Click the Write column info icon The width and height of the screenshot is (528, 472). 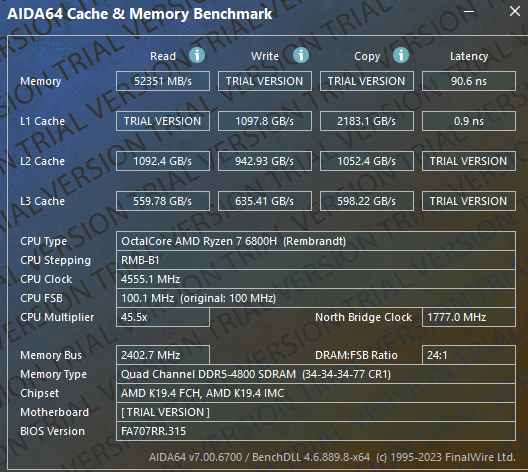click(x=301, y=55)
